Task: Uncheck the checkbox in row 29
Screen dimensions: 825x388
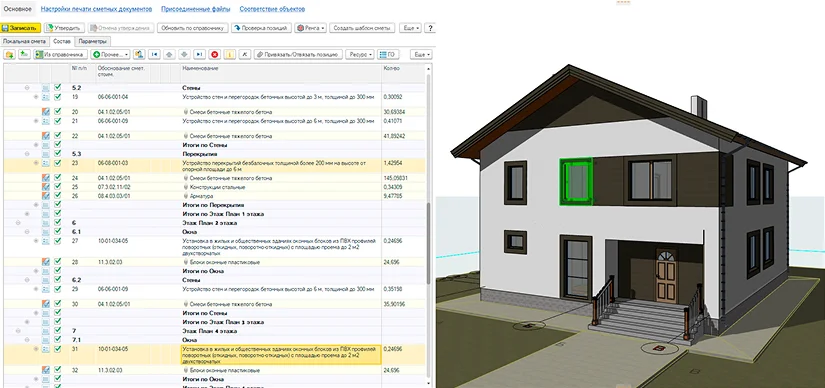Action: 58,289
